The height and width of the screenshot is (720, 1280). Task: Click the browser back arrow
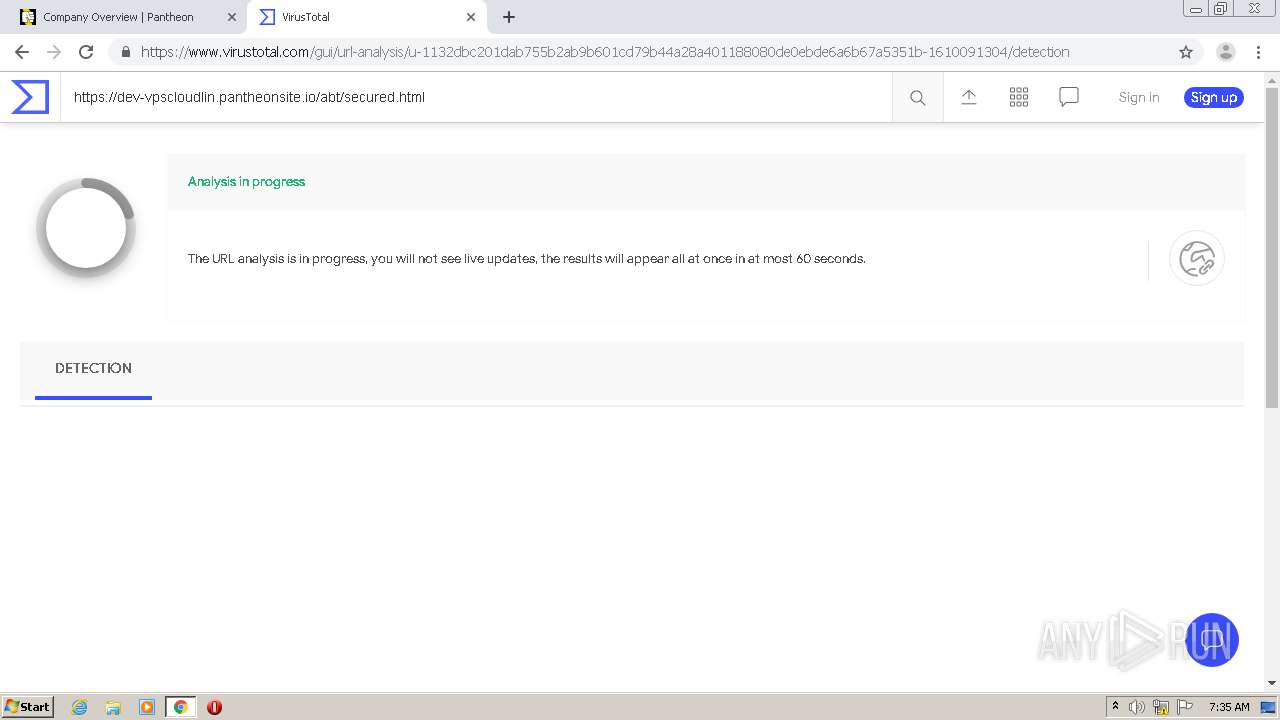coord(22,52)
